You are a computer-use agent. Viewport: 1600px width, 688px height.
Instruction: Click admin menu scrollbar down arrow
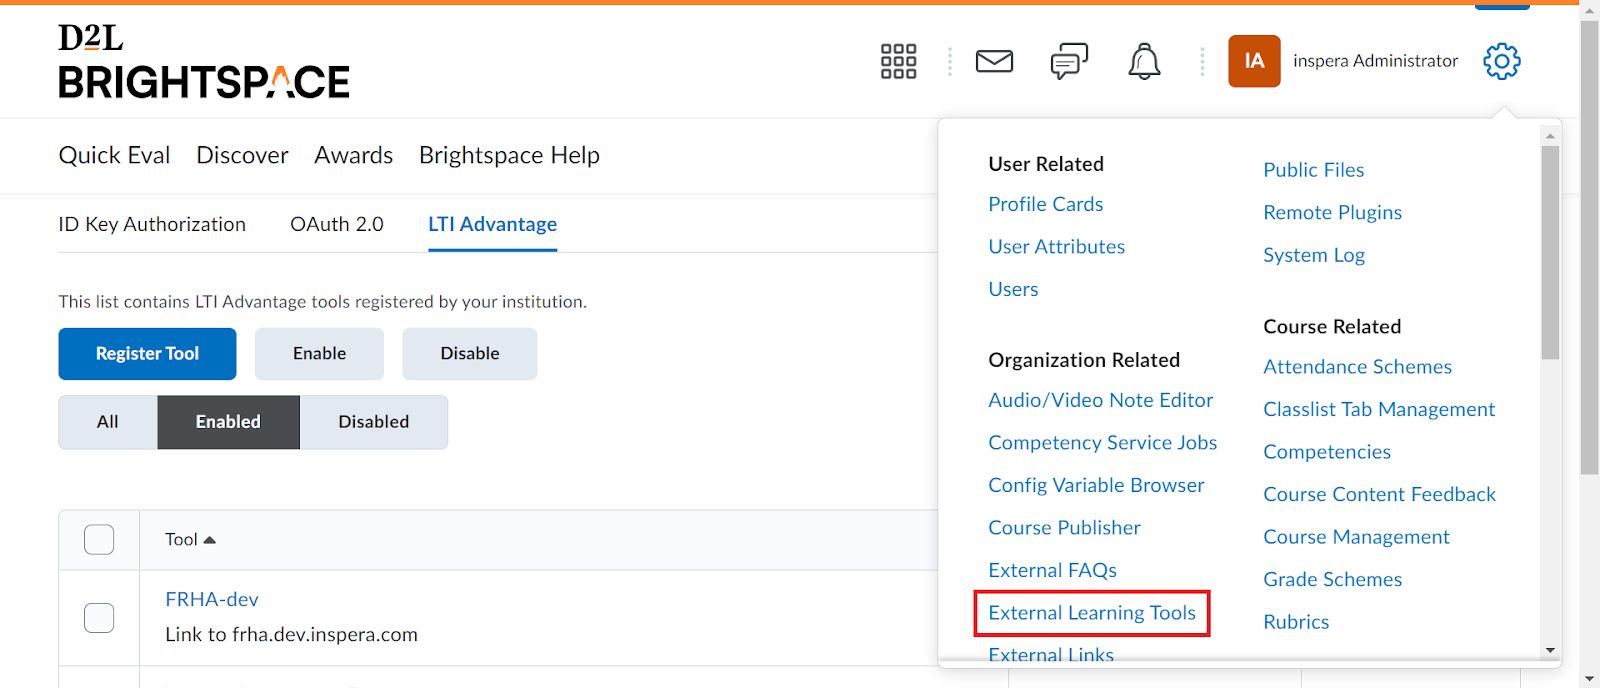tap(1550, 651)
